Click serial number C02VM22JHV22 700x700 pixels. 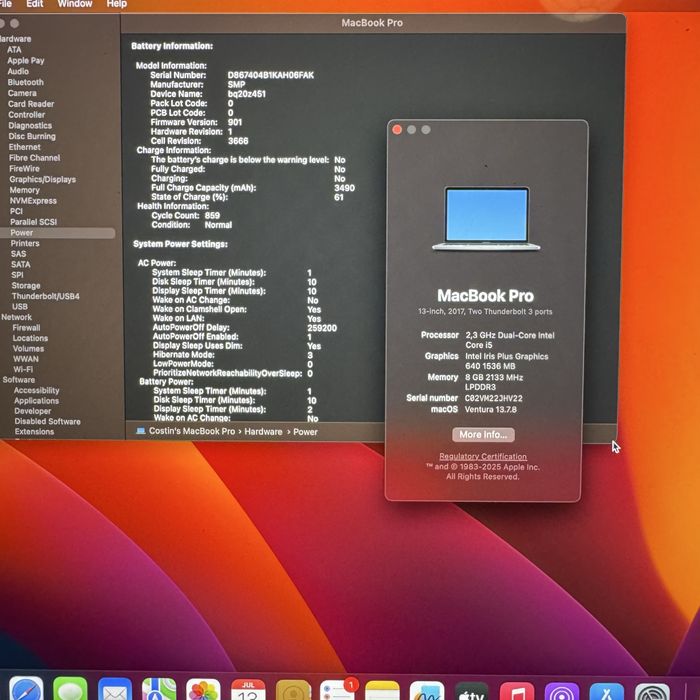(x=493, y=398)
